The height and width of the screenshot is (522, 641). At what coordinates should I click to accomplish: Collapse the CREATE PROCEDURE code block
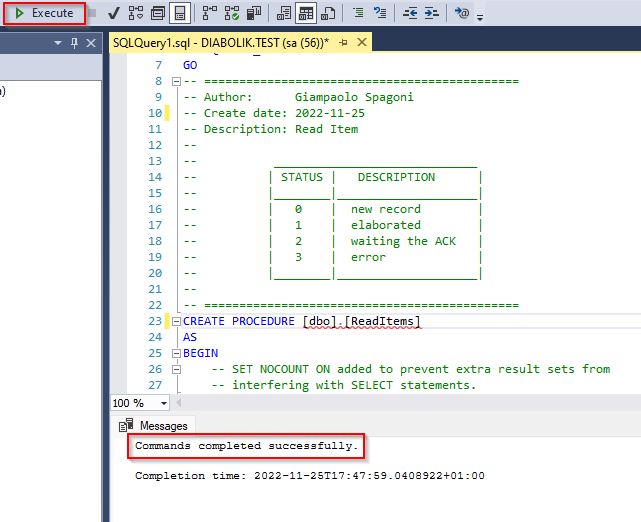(176, 322)
